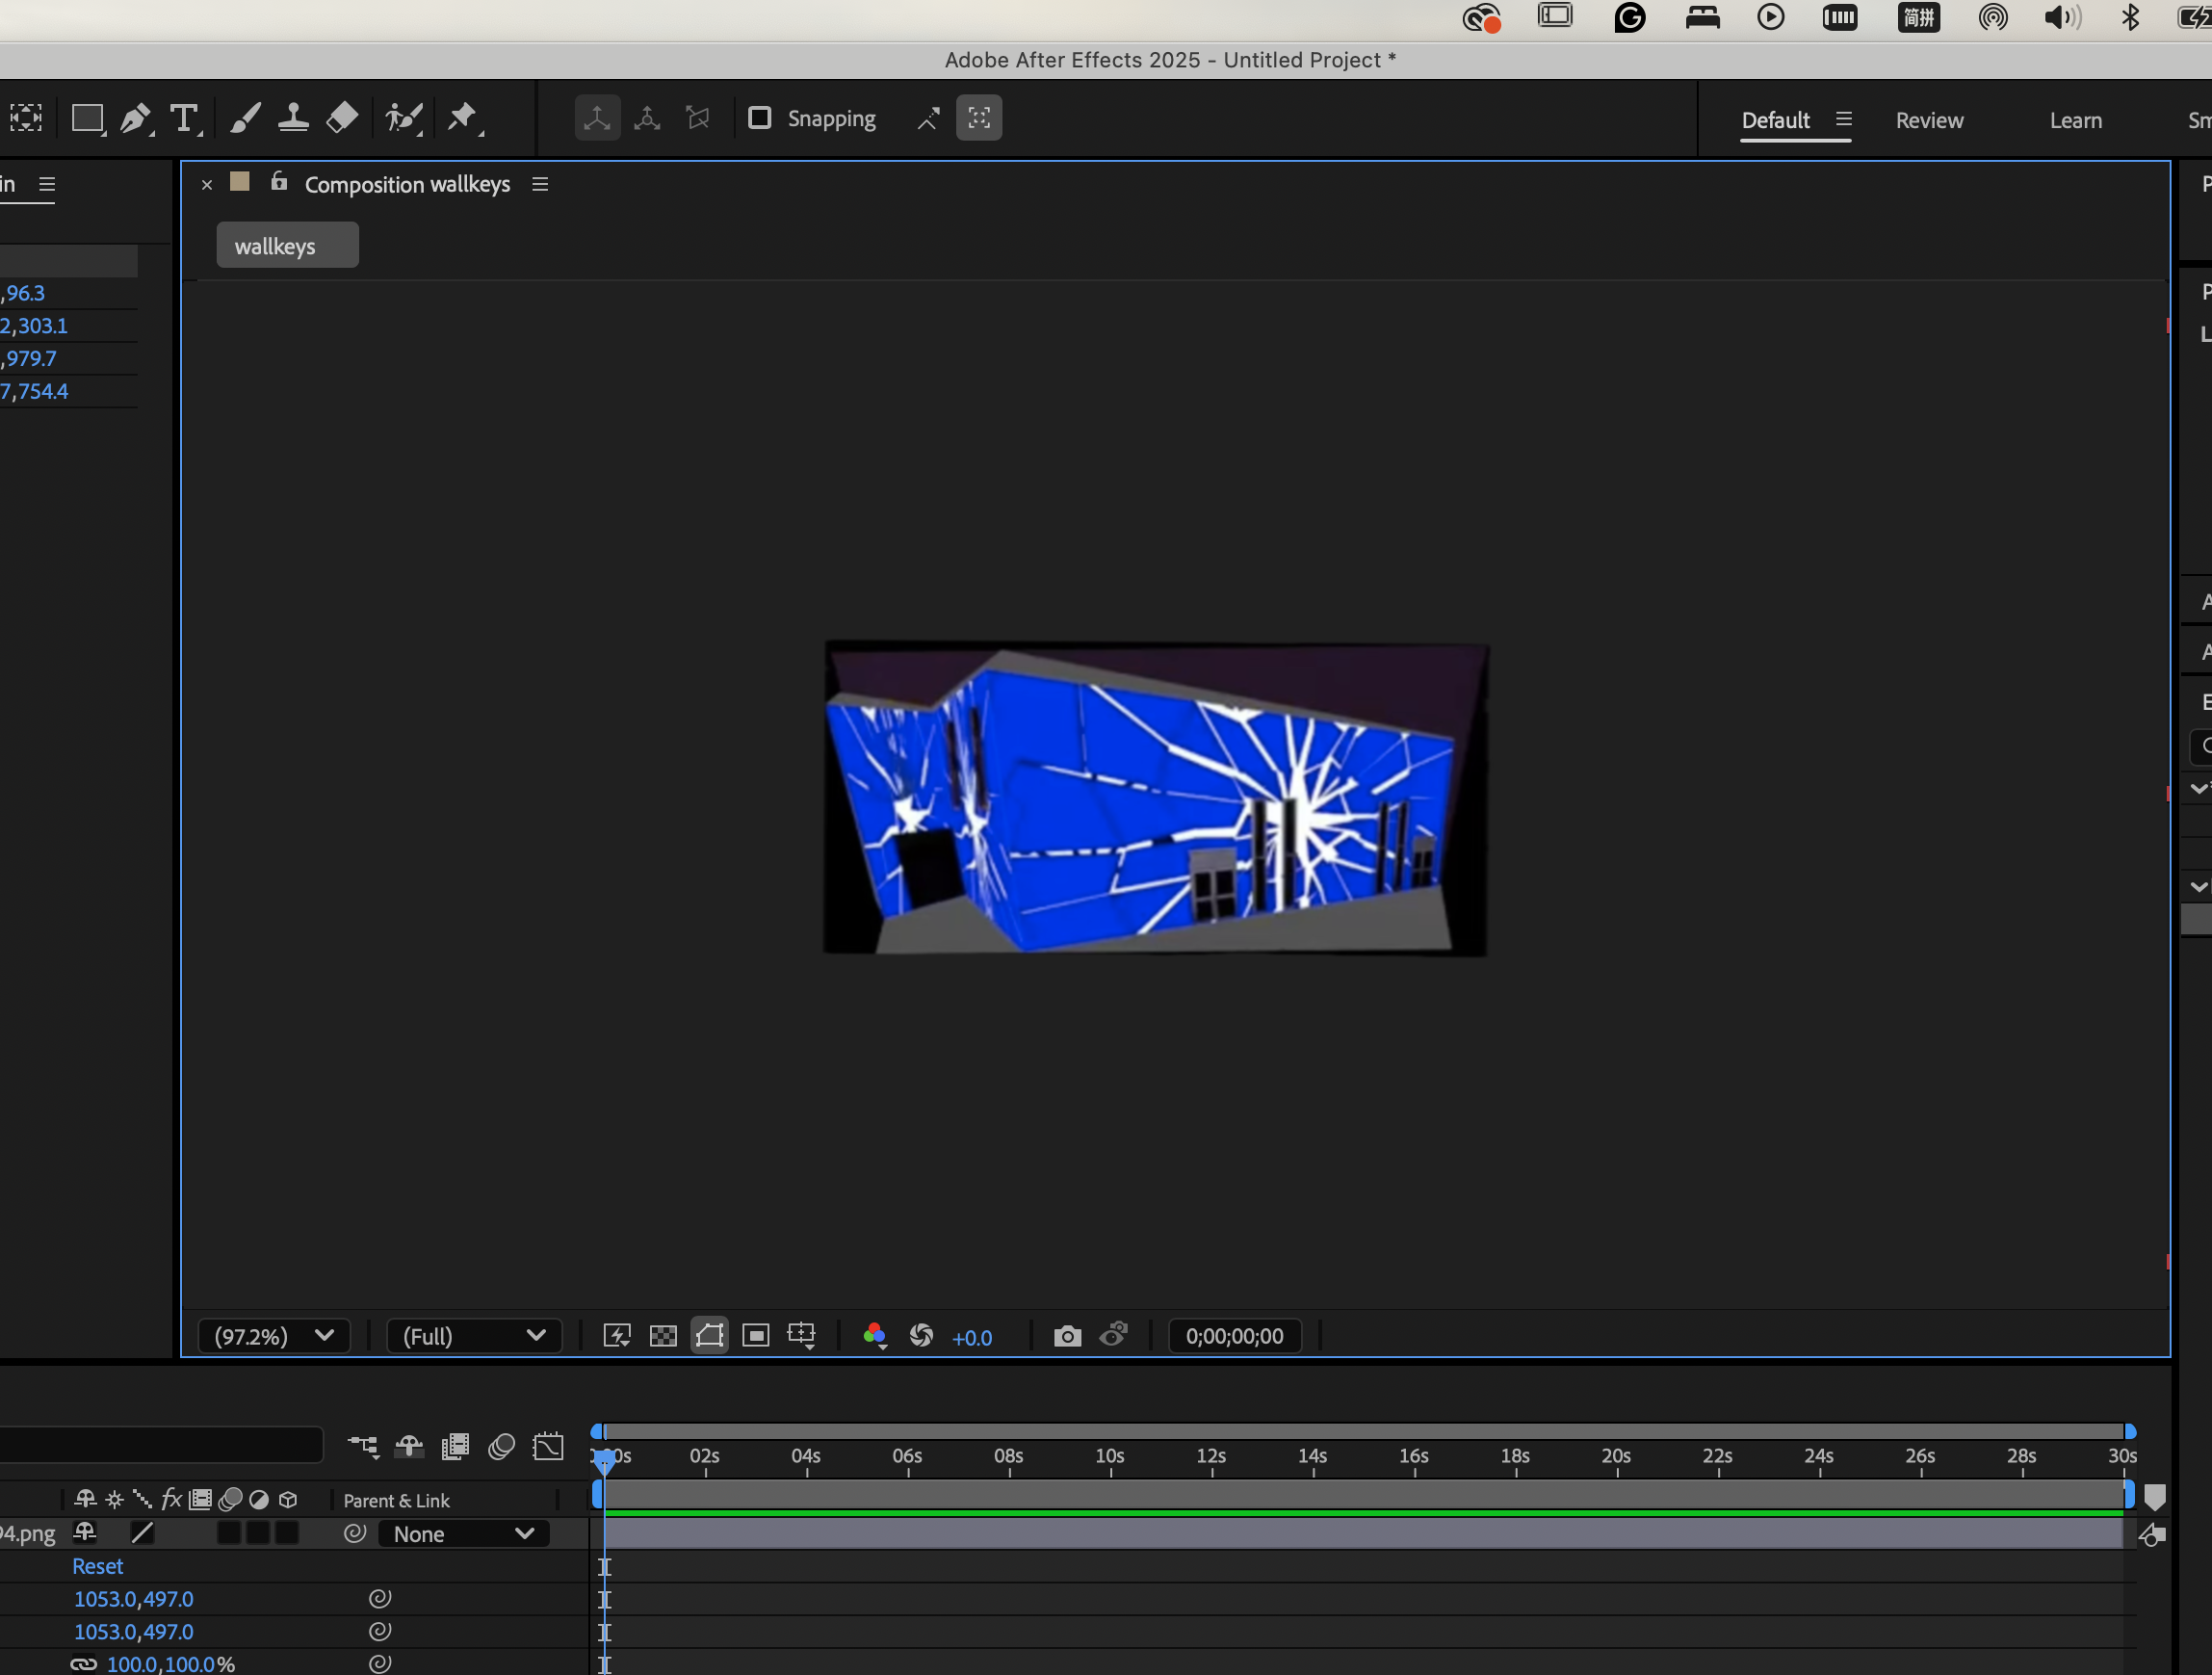This screenshot has height=1675, width=2212.
Task: Switch to the Review workspace
Action: tap(1929, 120)
